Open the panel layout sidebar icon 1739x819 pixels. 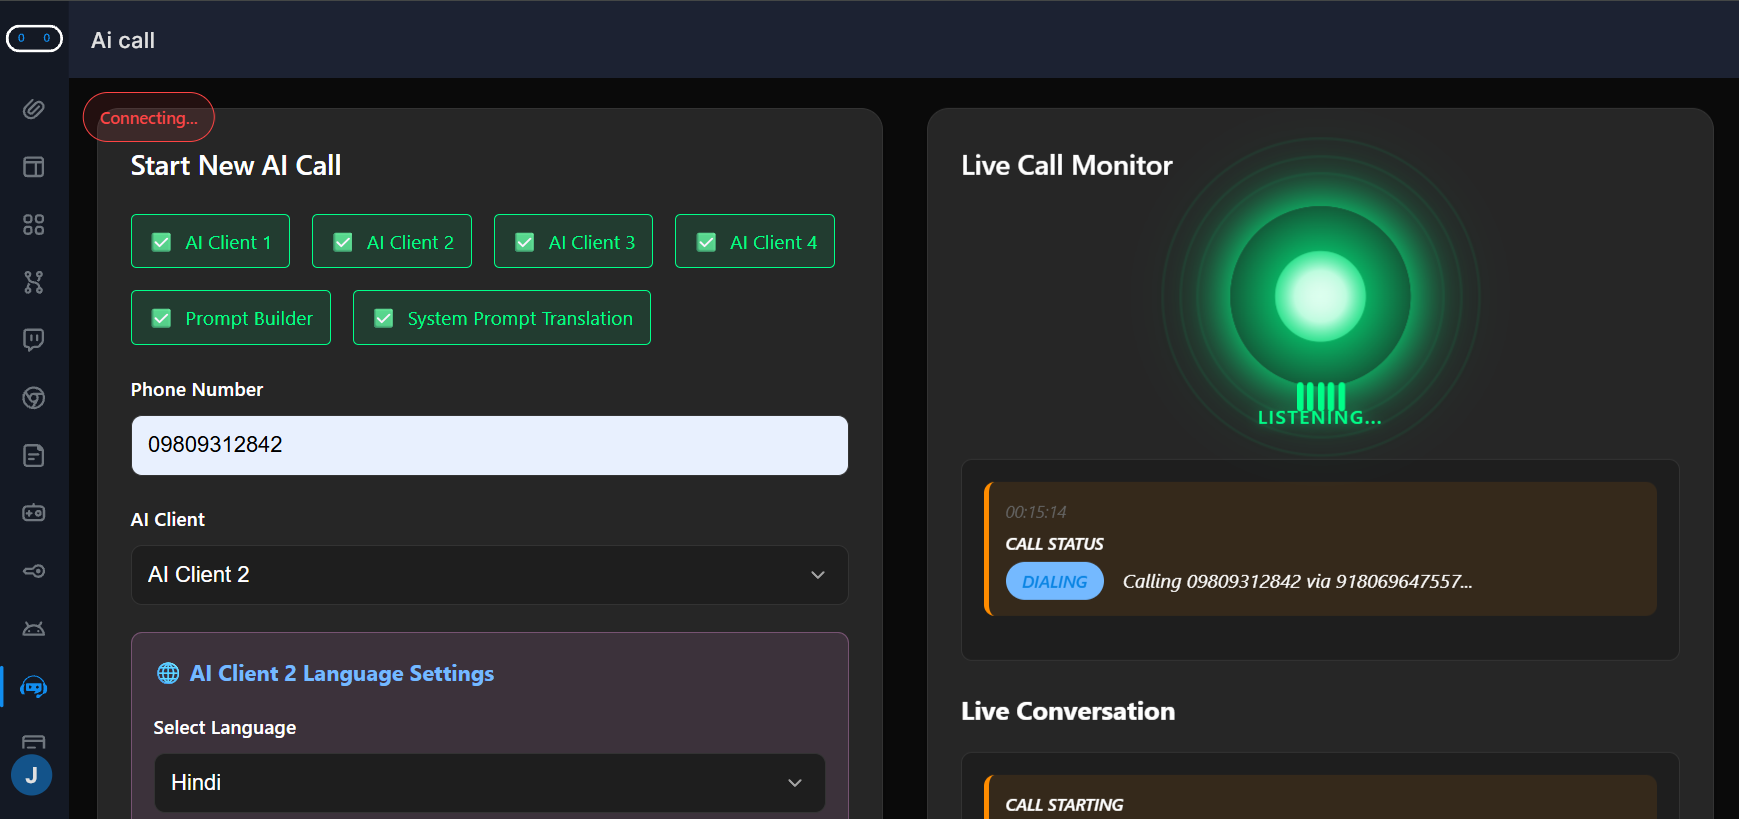(34, 167)
